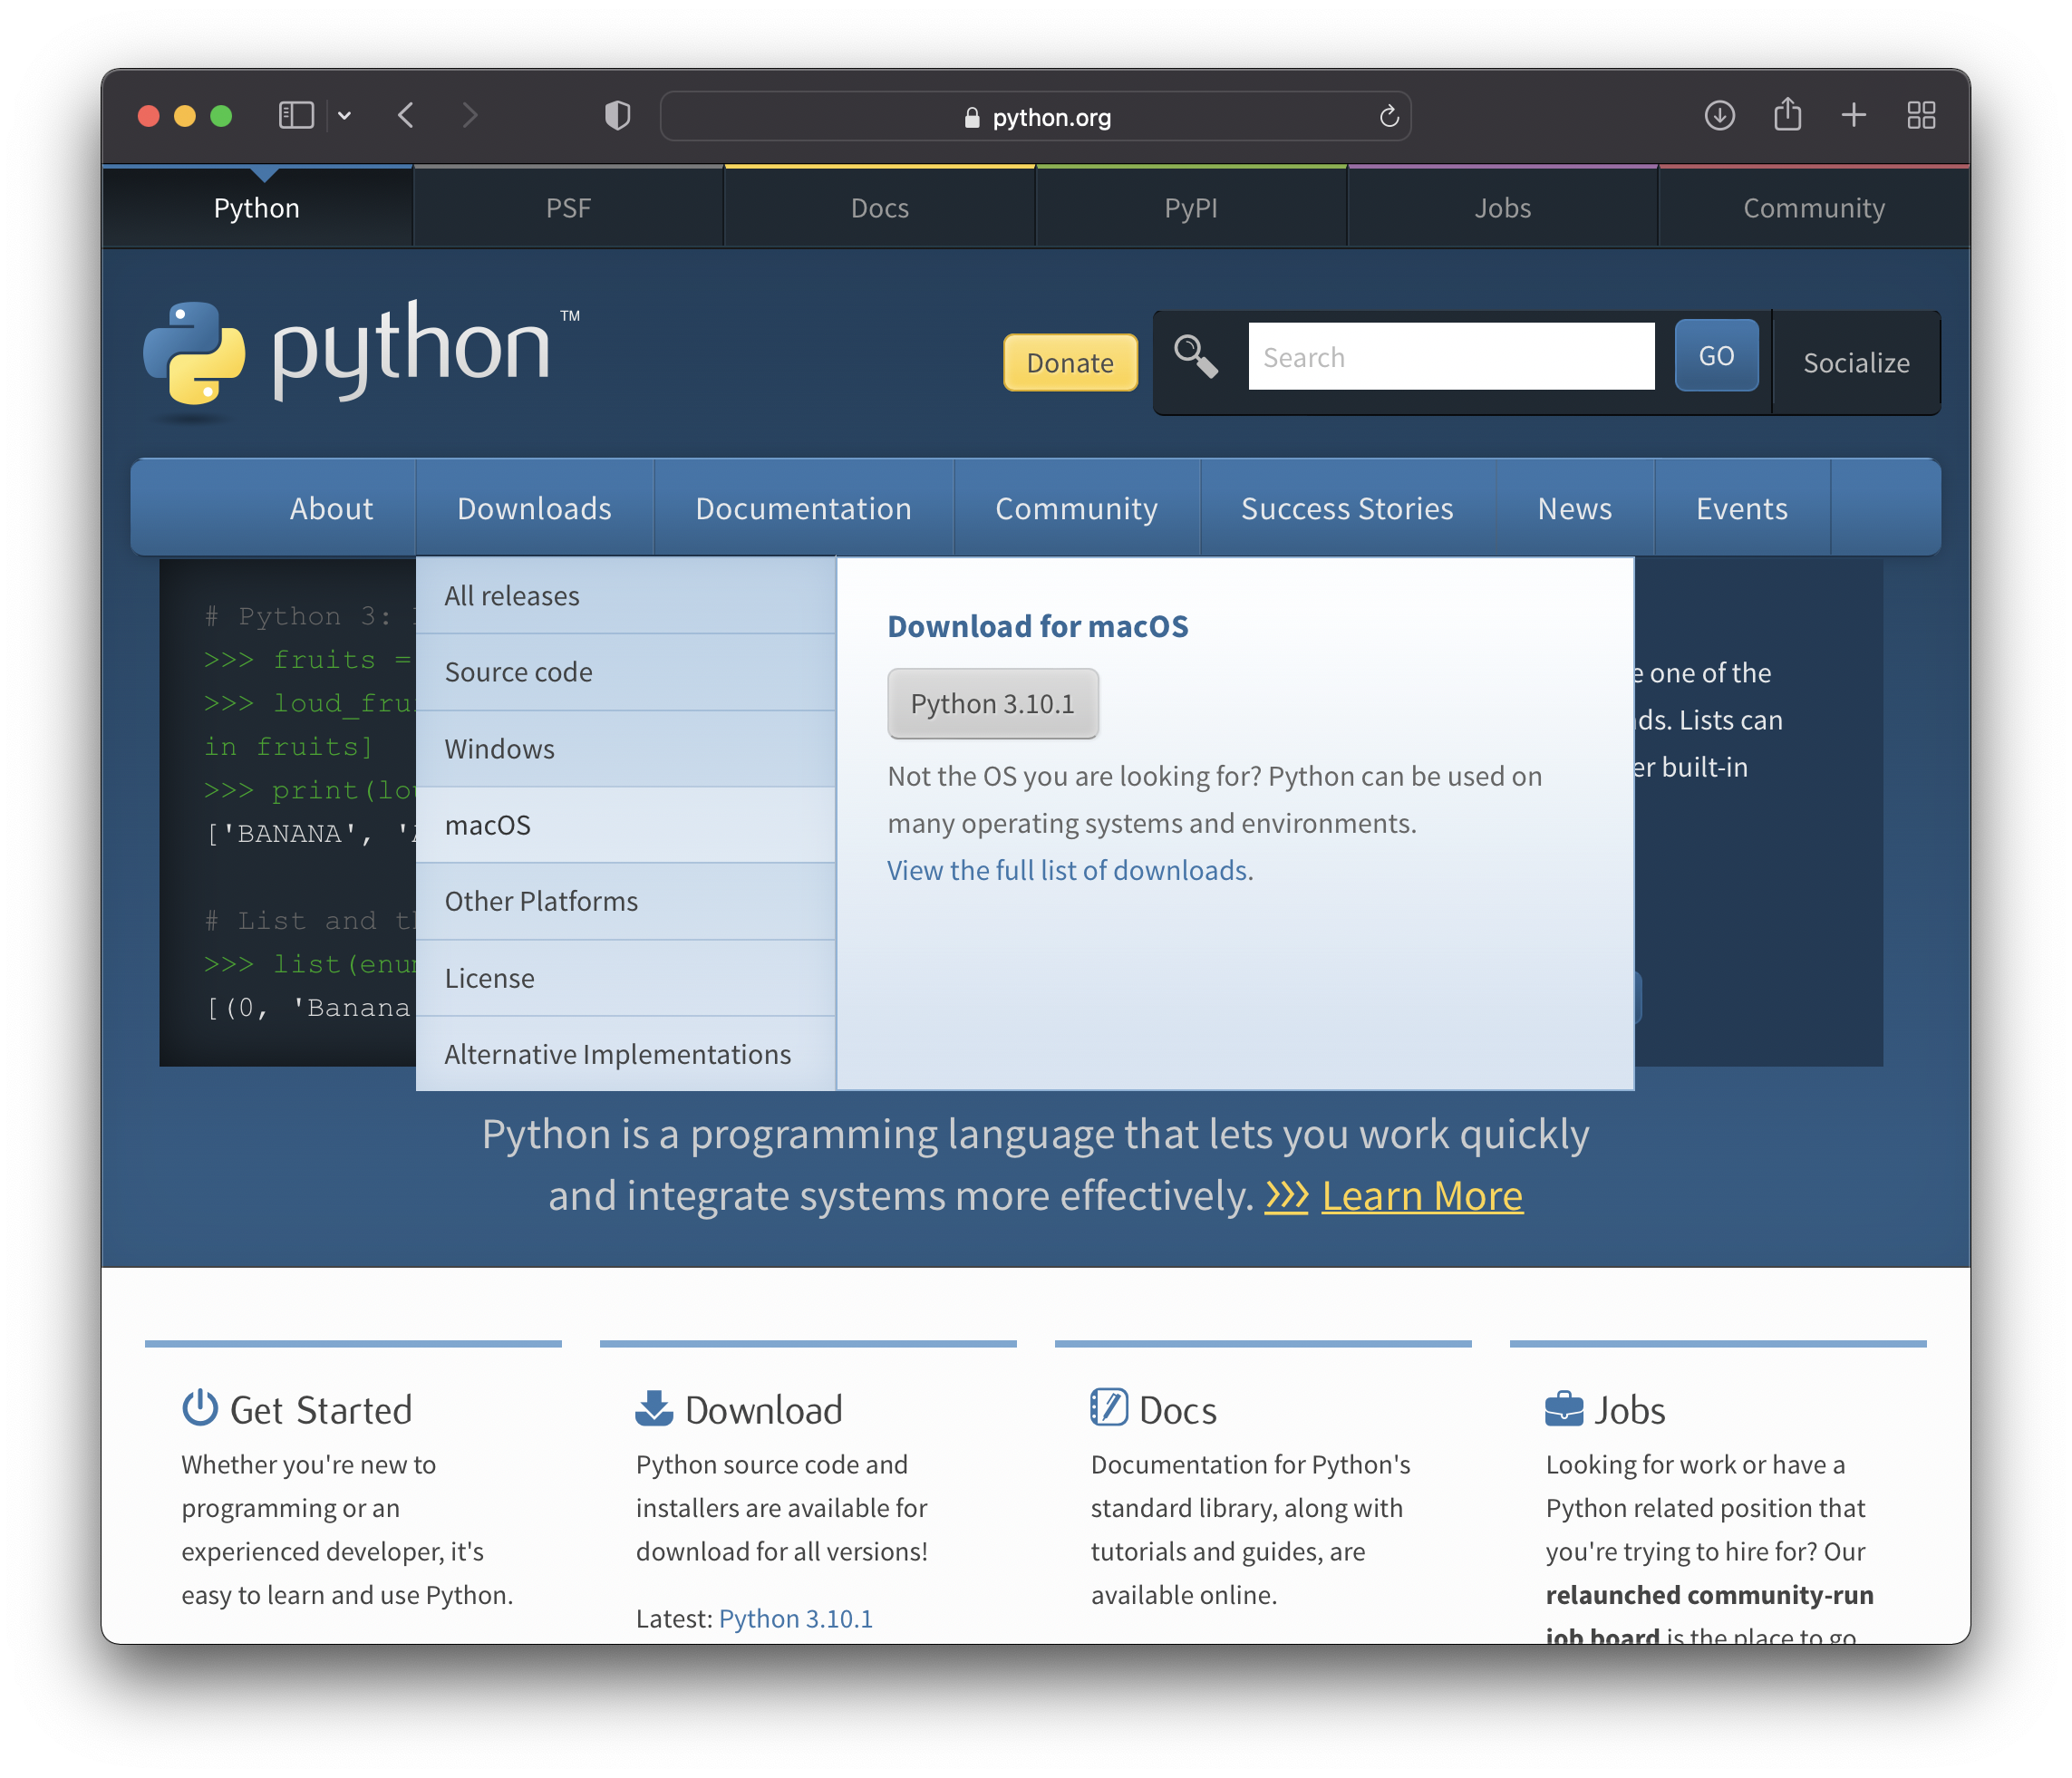Follow View the full list of downloads link

pyautogui.click(x=1070, y=870)
